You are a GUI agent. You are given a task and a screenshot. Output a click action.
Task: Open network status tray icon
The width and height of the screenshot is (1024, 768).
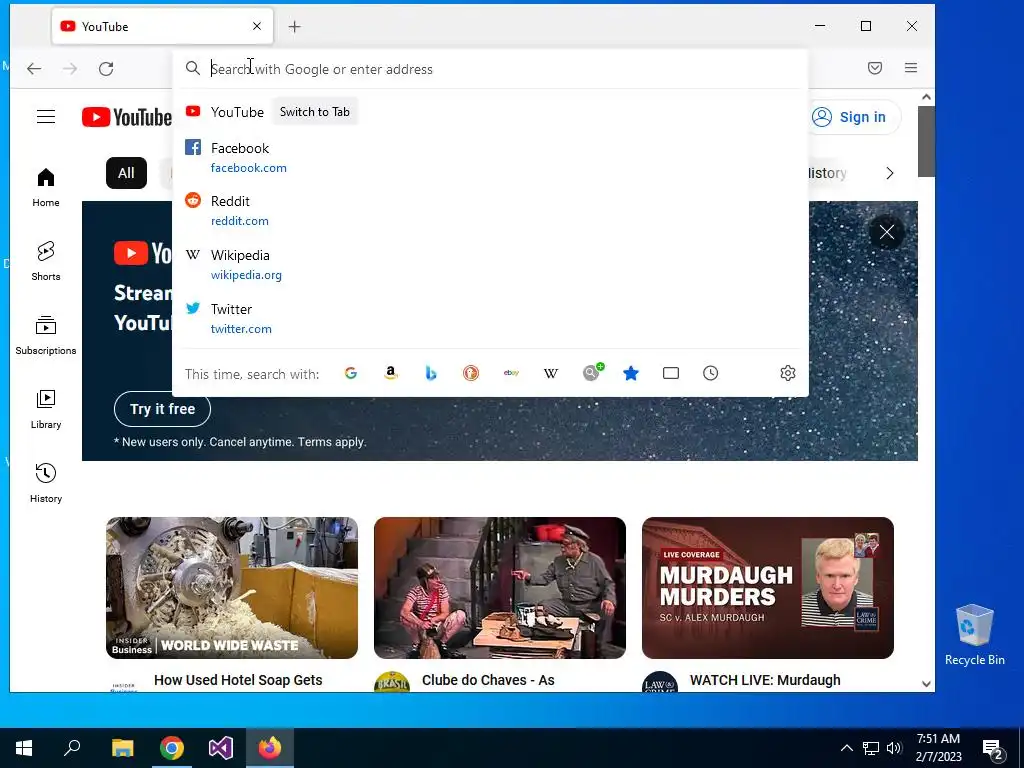pyautogui.click(x=871, y=748)
